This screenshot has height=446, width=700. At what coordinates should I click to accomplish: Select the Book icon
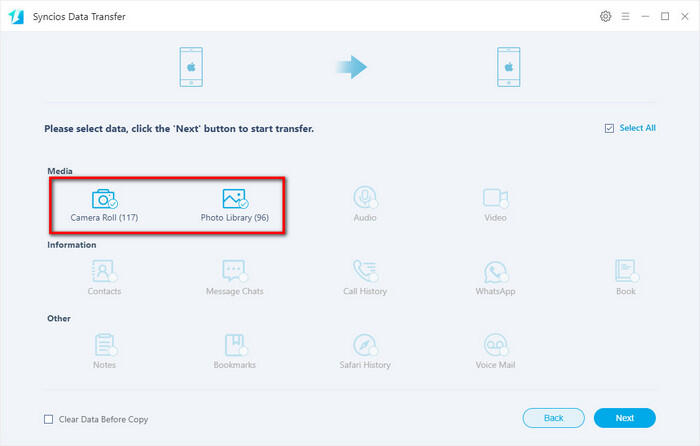[x=625, y=272]
